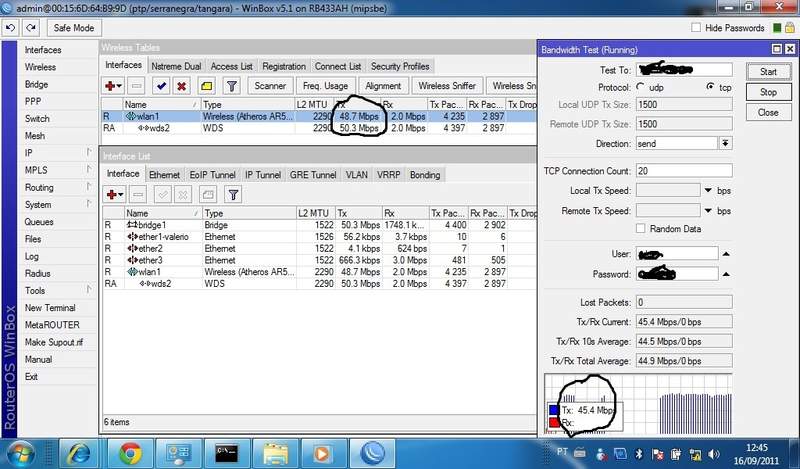Image resolution: width=800 pixels, height=469 pixels.
Task: Click the blue Tx legend swatch in graph
Action: pos(554,410)
